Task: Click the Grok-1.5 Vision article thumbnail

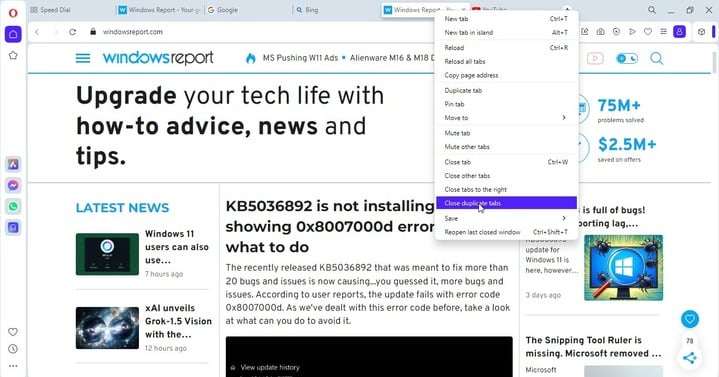Action: coord(107,328)
